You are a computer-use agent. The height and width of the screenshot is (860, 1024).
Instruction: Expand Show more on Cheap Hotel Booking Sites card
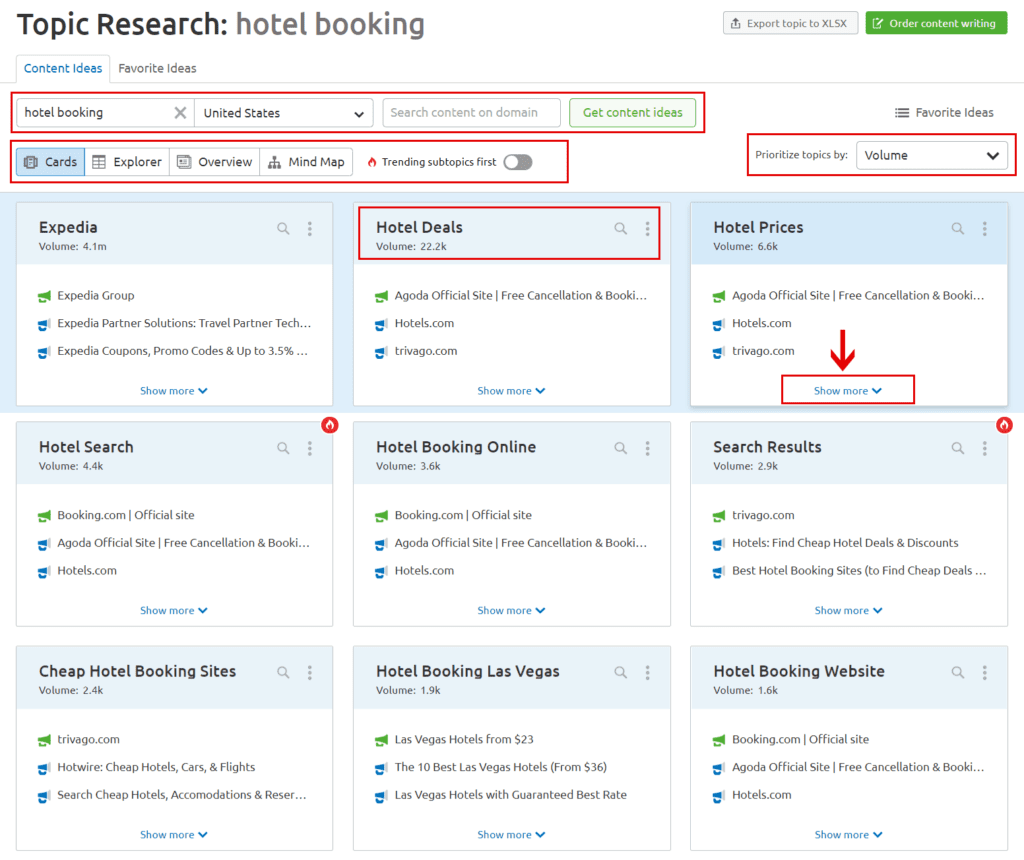pos(174,835)
